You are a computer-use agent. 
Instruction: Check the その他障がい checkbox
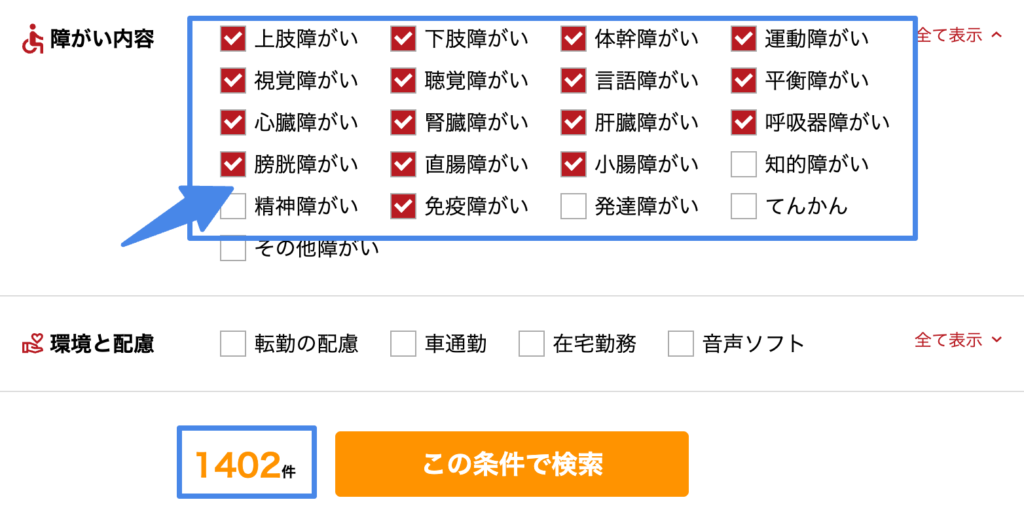point(233,249)
